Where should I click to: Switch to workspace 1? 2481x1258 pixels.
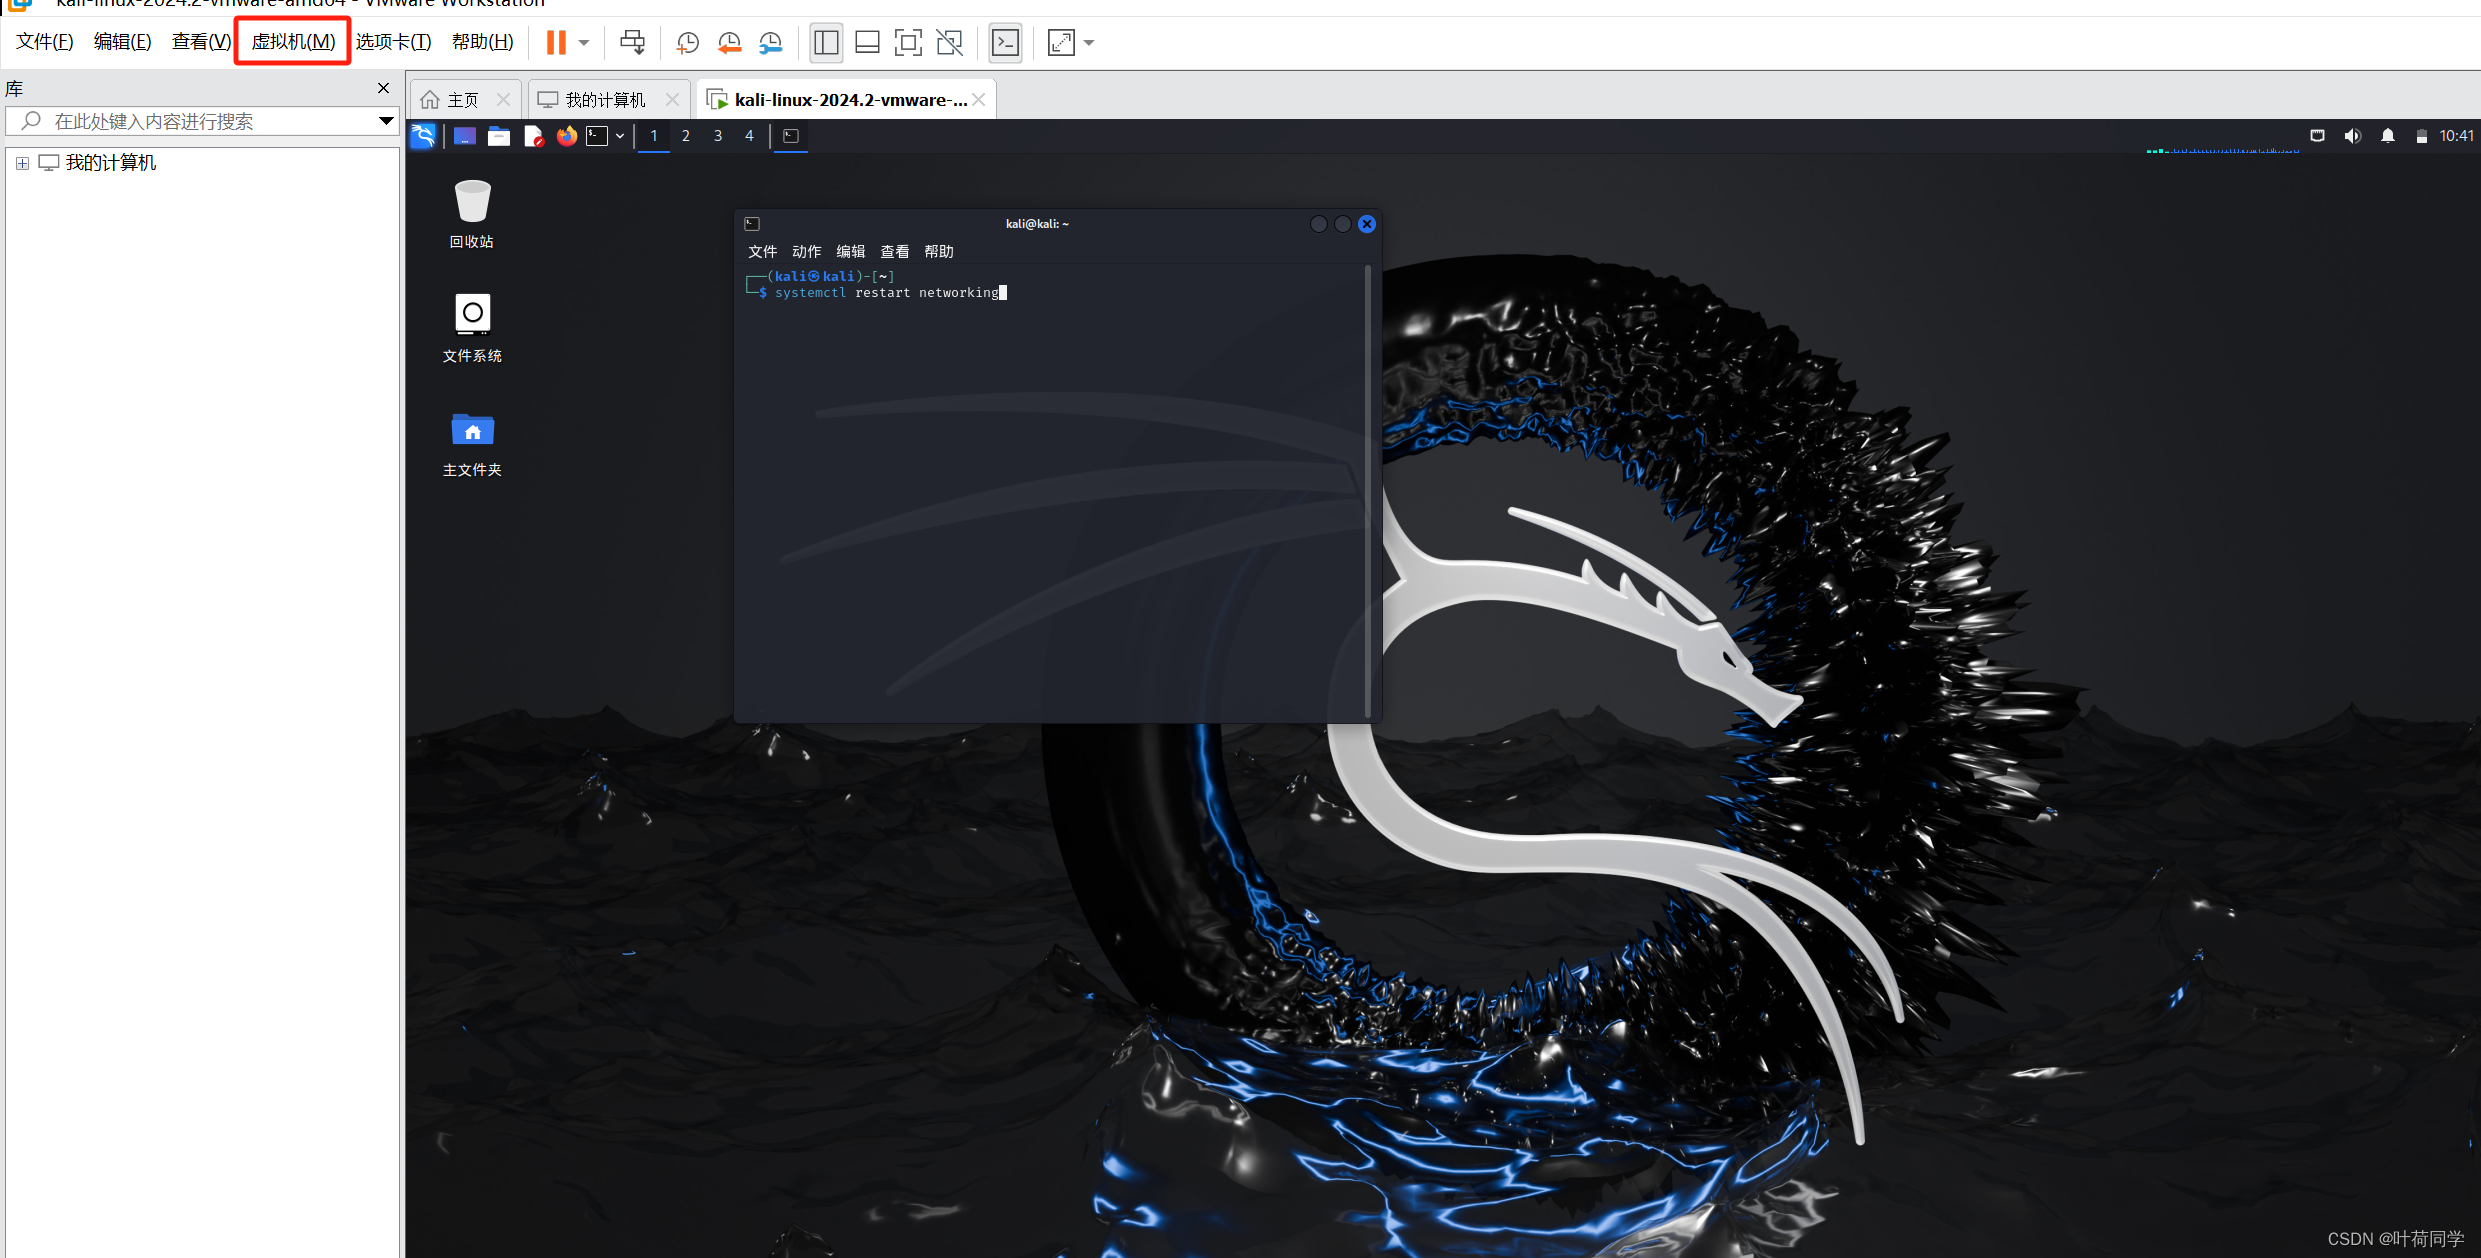click(654, 136)
